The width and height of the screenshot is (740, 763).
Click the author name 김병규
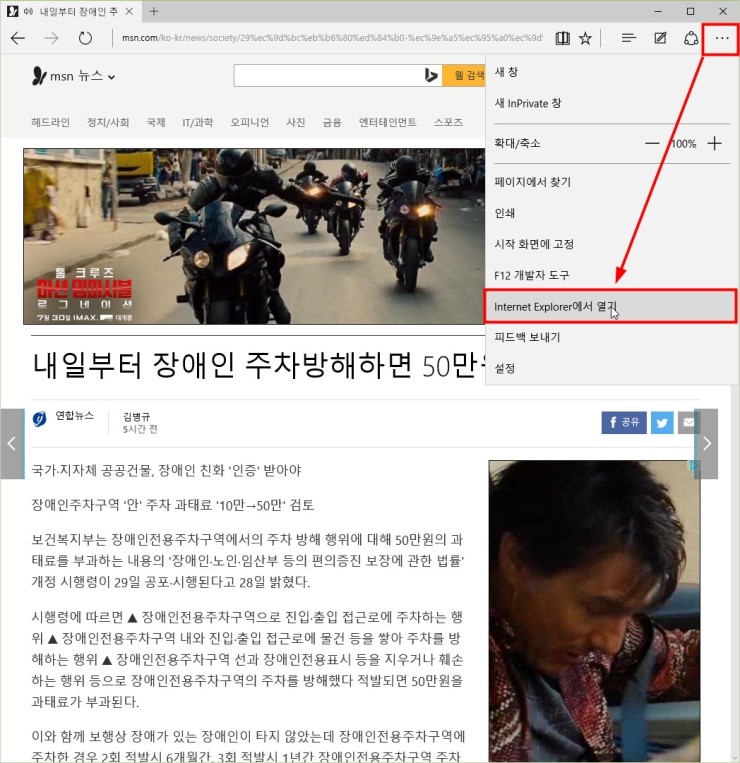pyautogui.click(x=136, y=417)
